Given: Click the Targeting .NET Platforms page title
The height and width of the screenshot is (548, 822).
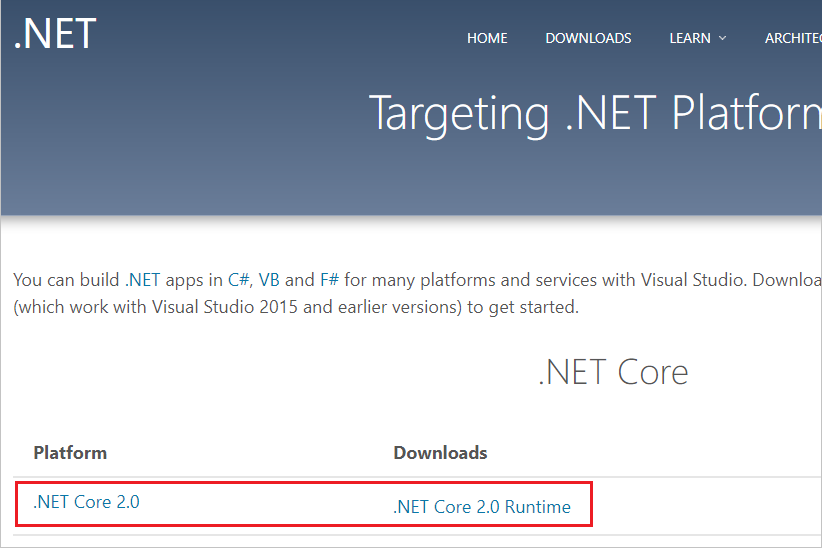Looking at the screenshot, I should 595,114.
